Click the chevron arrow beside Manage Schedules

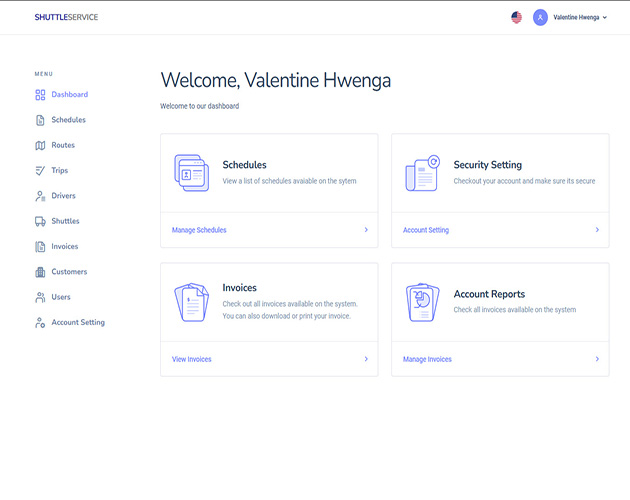[x=366, y=230]
